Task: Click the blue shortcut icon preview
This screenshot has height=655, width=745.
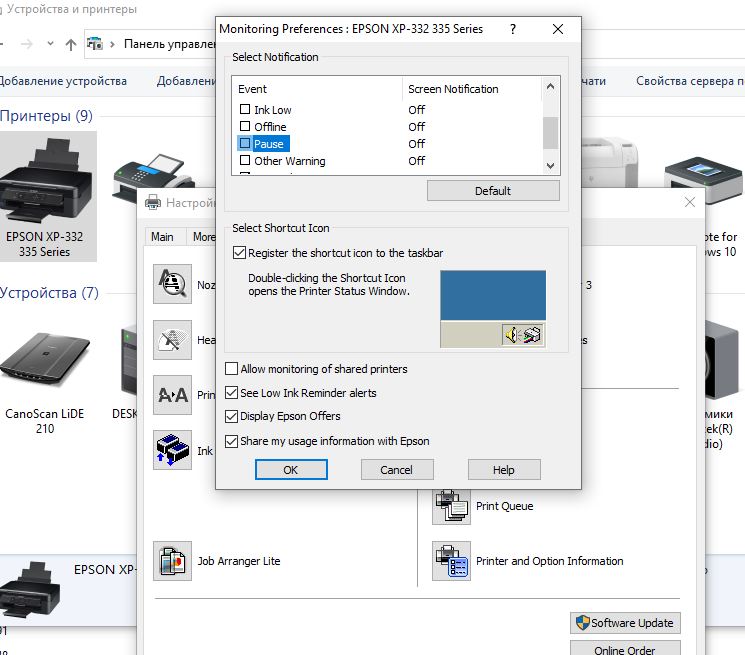Action: coord(493,295)
